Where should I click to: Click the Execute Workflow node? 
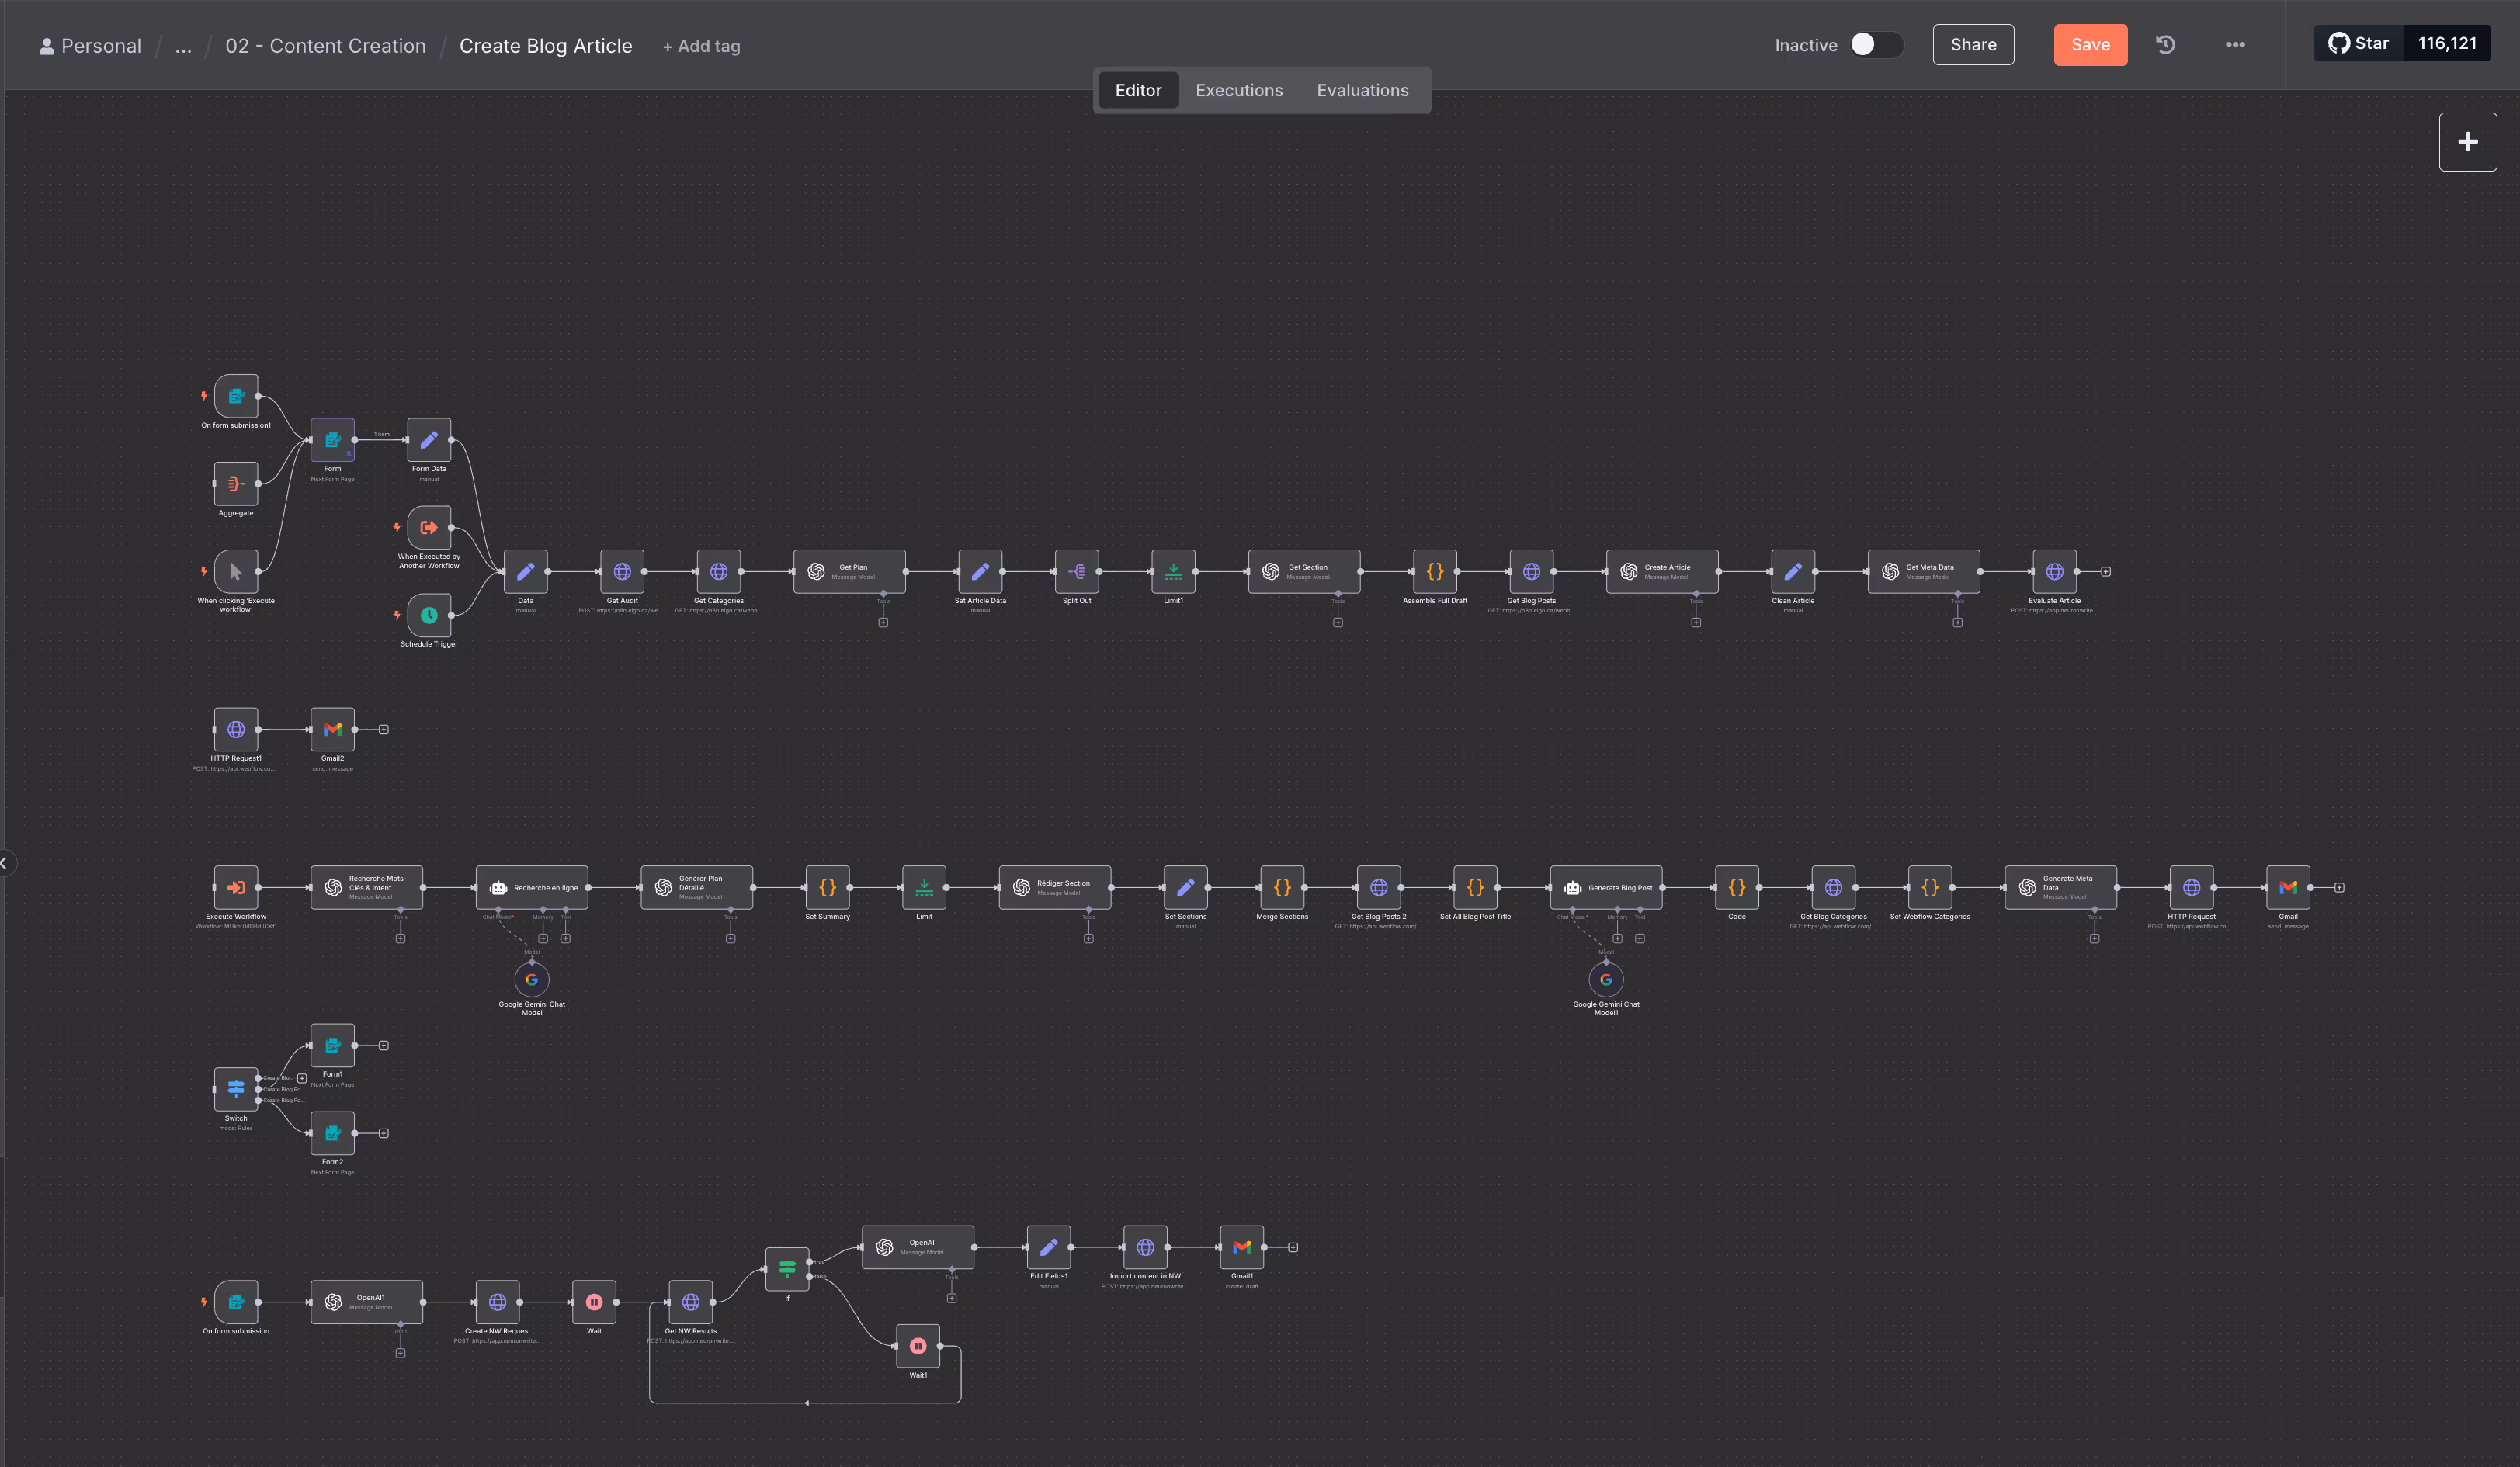pyautogui.click(x=236, y=887)
